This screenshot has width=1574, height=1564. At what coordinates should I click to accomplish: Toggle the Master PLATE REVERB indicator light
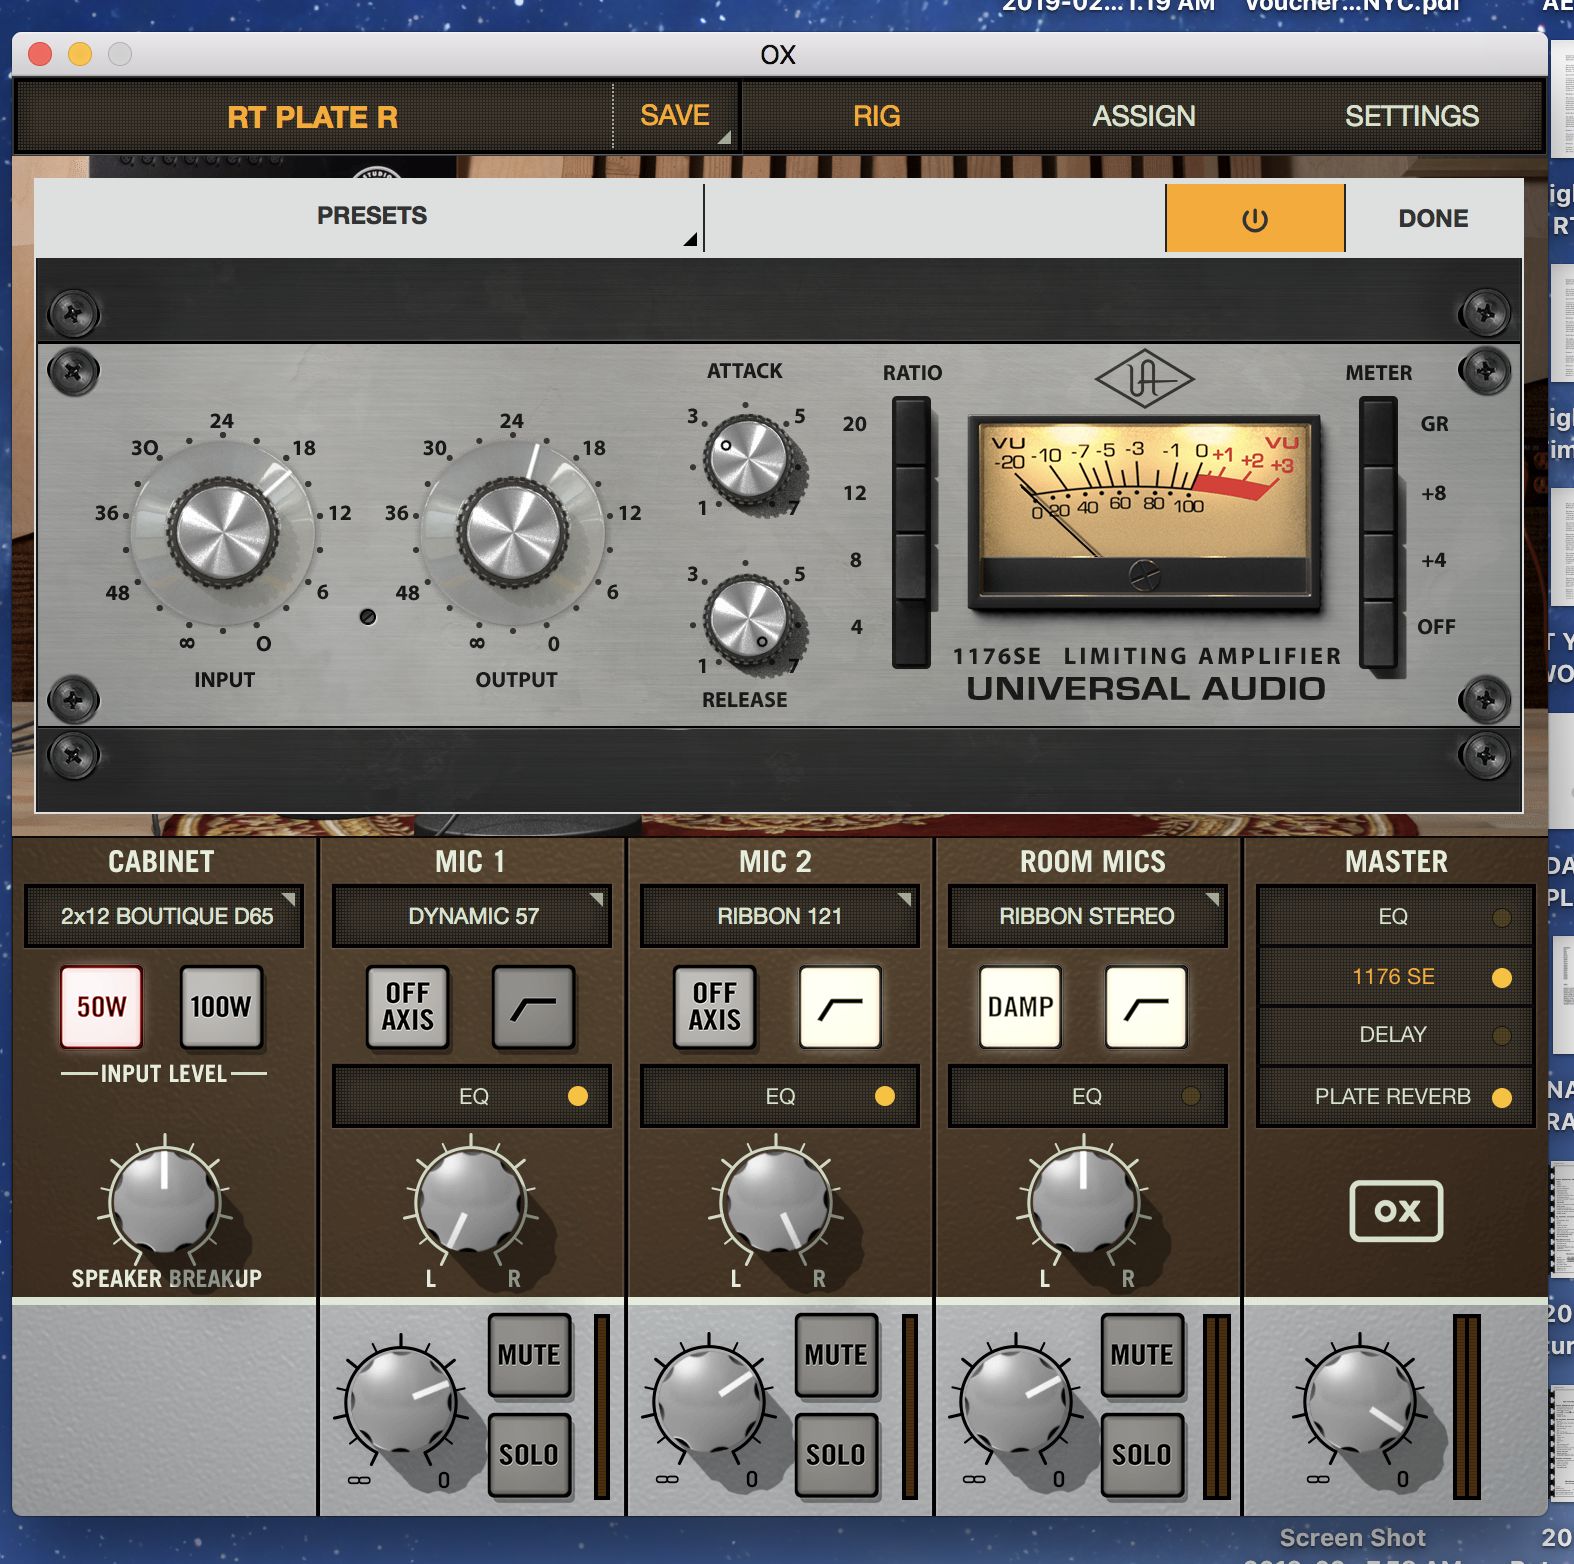[x=1501, y=1098]
